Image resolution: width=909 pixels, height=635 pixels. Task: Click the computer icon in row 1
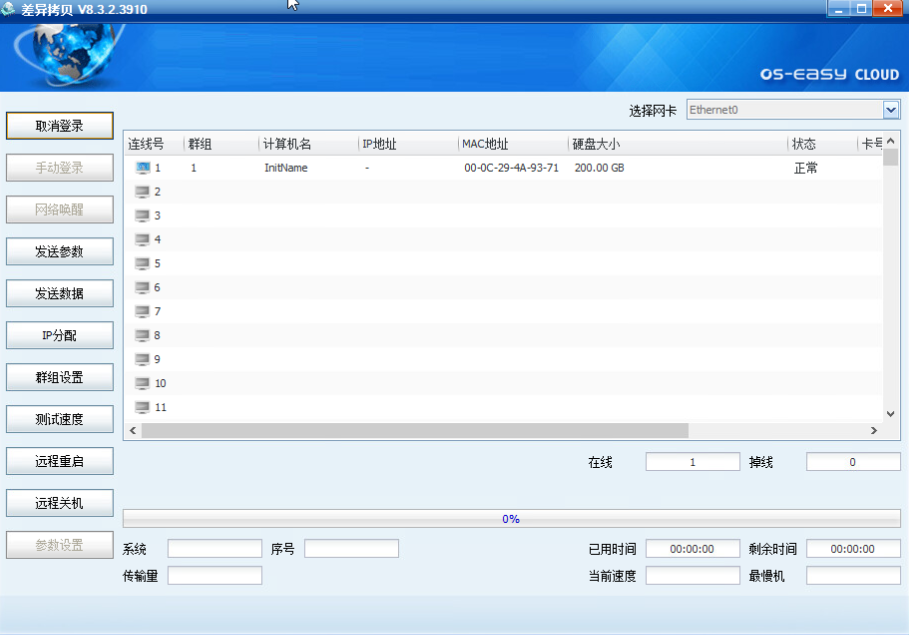tap(142, 168)
